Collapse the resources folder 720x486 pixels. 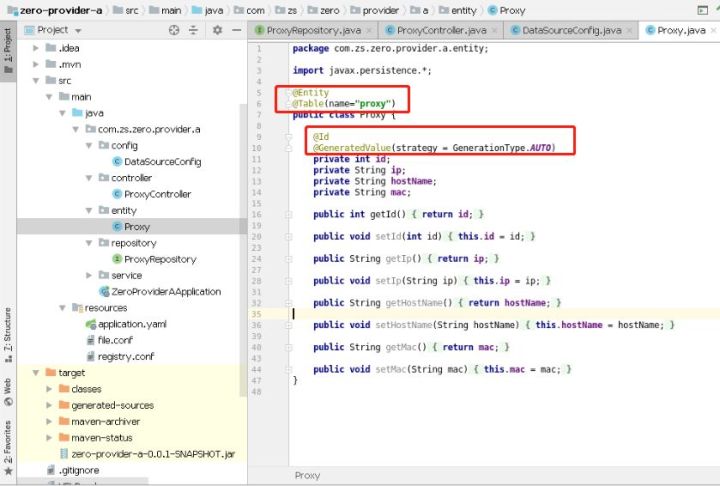[62, 308]
